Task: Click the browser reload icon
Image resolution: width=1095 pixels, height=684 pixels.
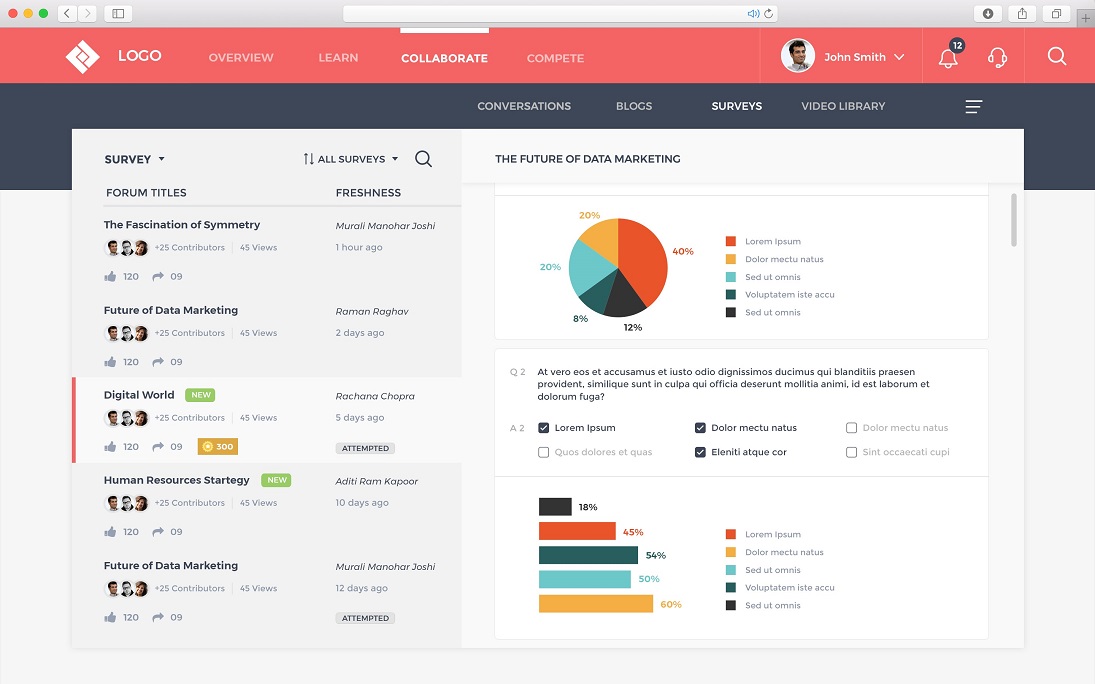Action: click(x=768, y=13)
